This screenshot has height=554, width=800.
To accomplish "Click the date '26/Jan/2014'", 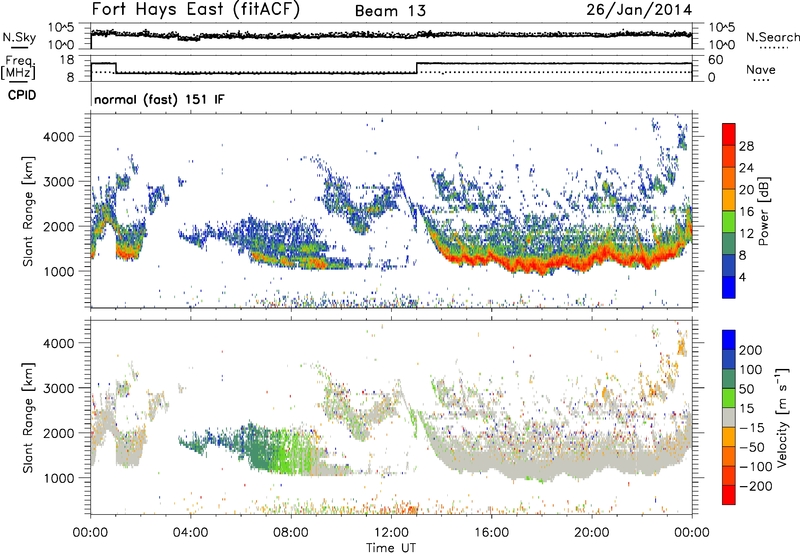I will click(x=639, y=10).
